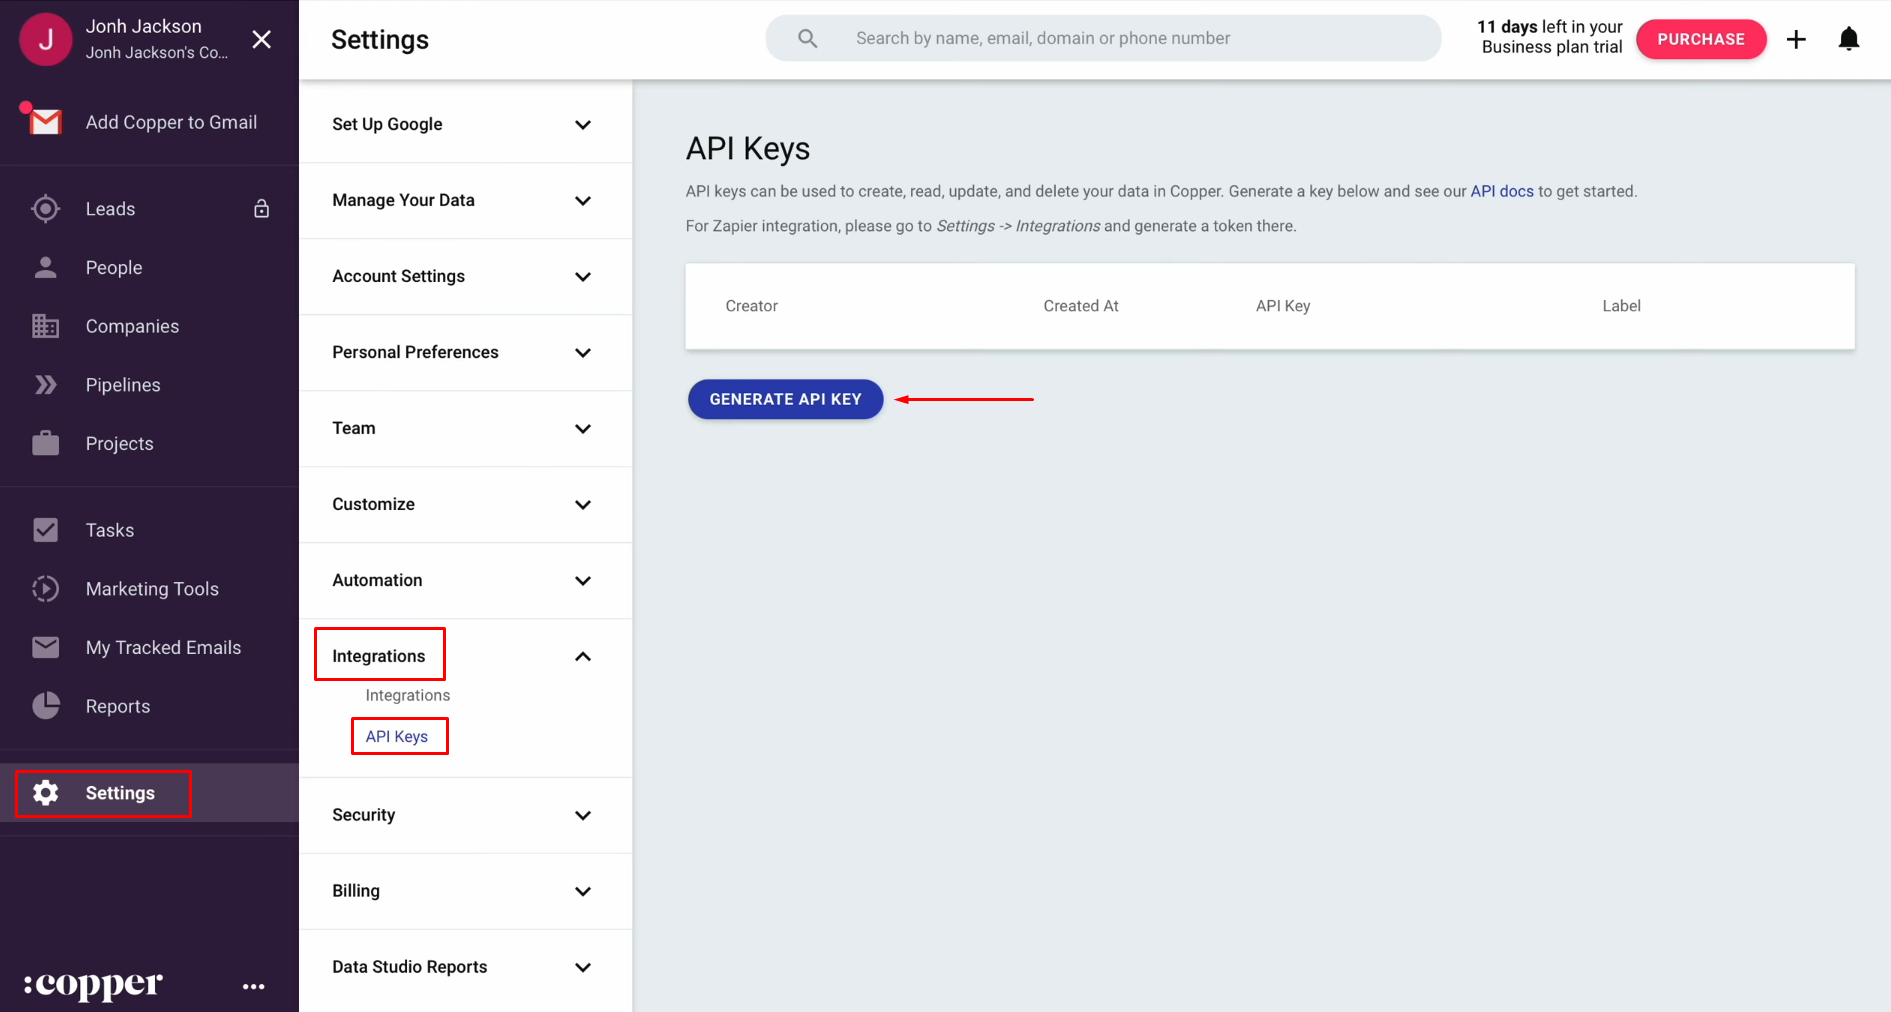
Task: Click the Gmail icon beside Add Copper
Action: click(x=45, y=121)
